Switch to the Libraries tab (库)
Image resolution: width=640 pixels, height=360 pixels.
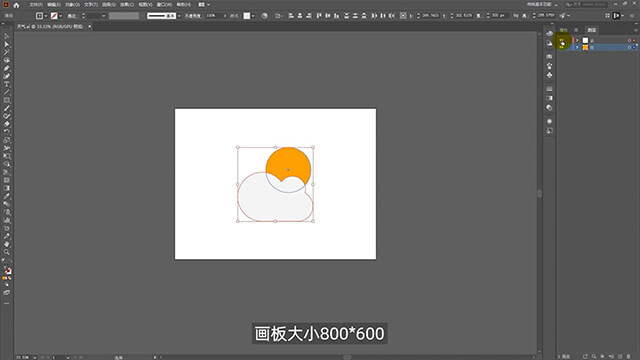coord(576,30)
